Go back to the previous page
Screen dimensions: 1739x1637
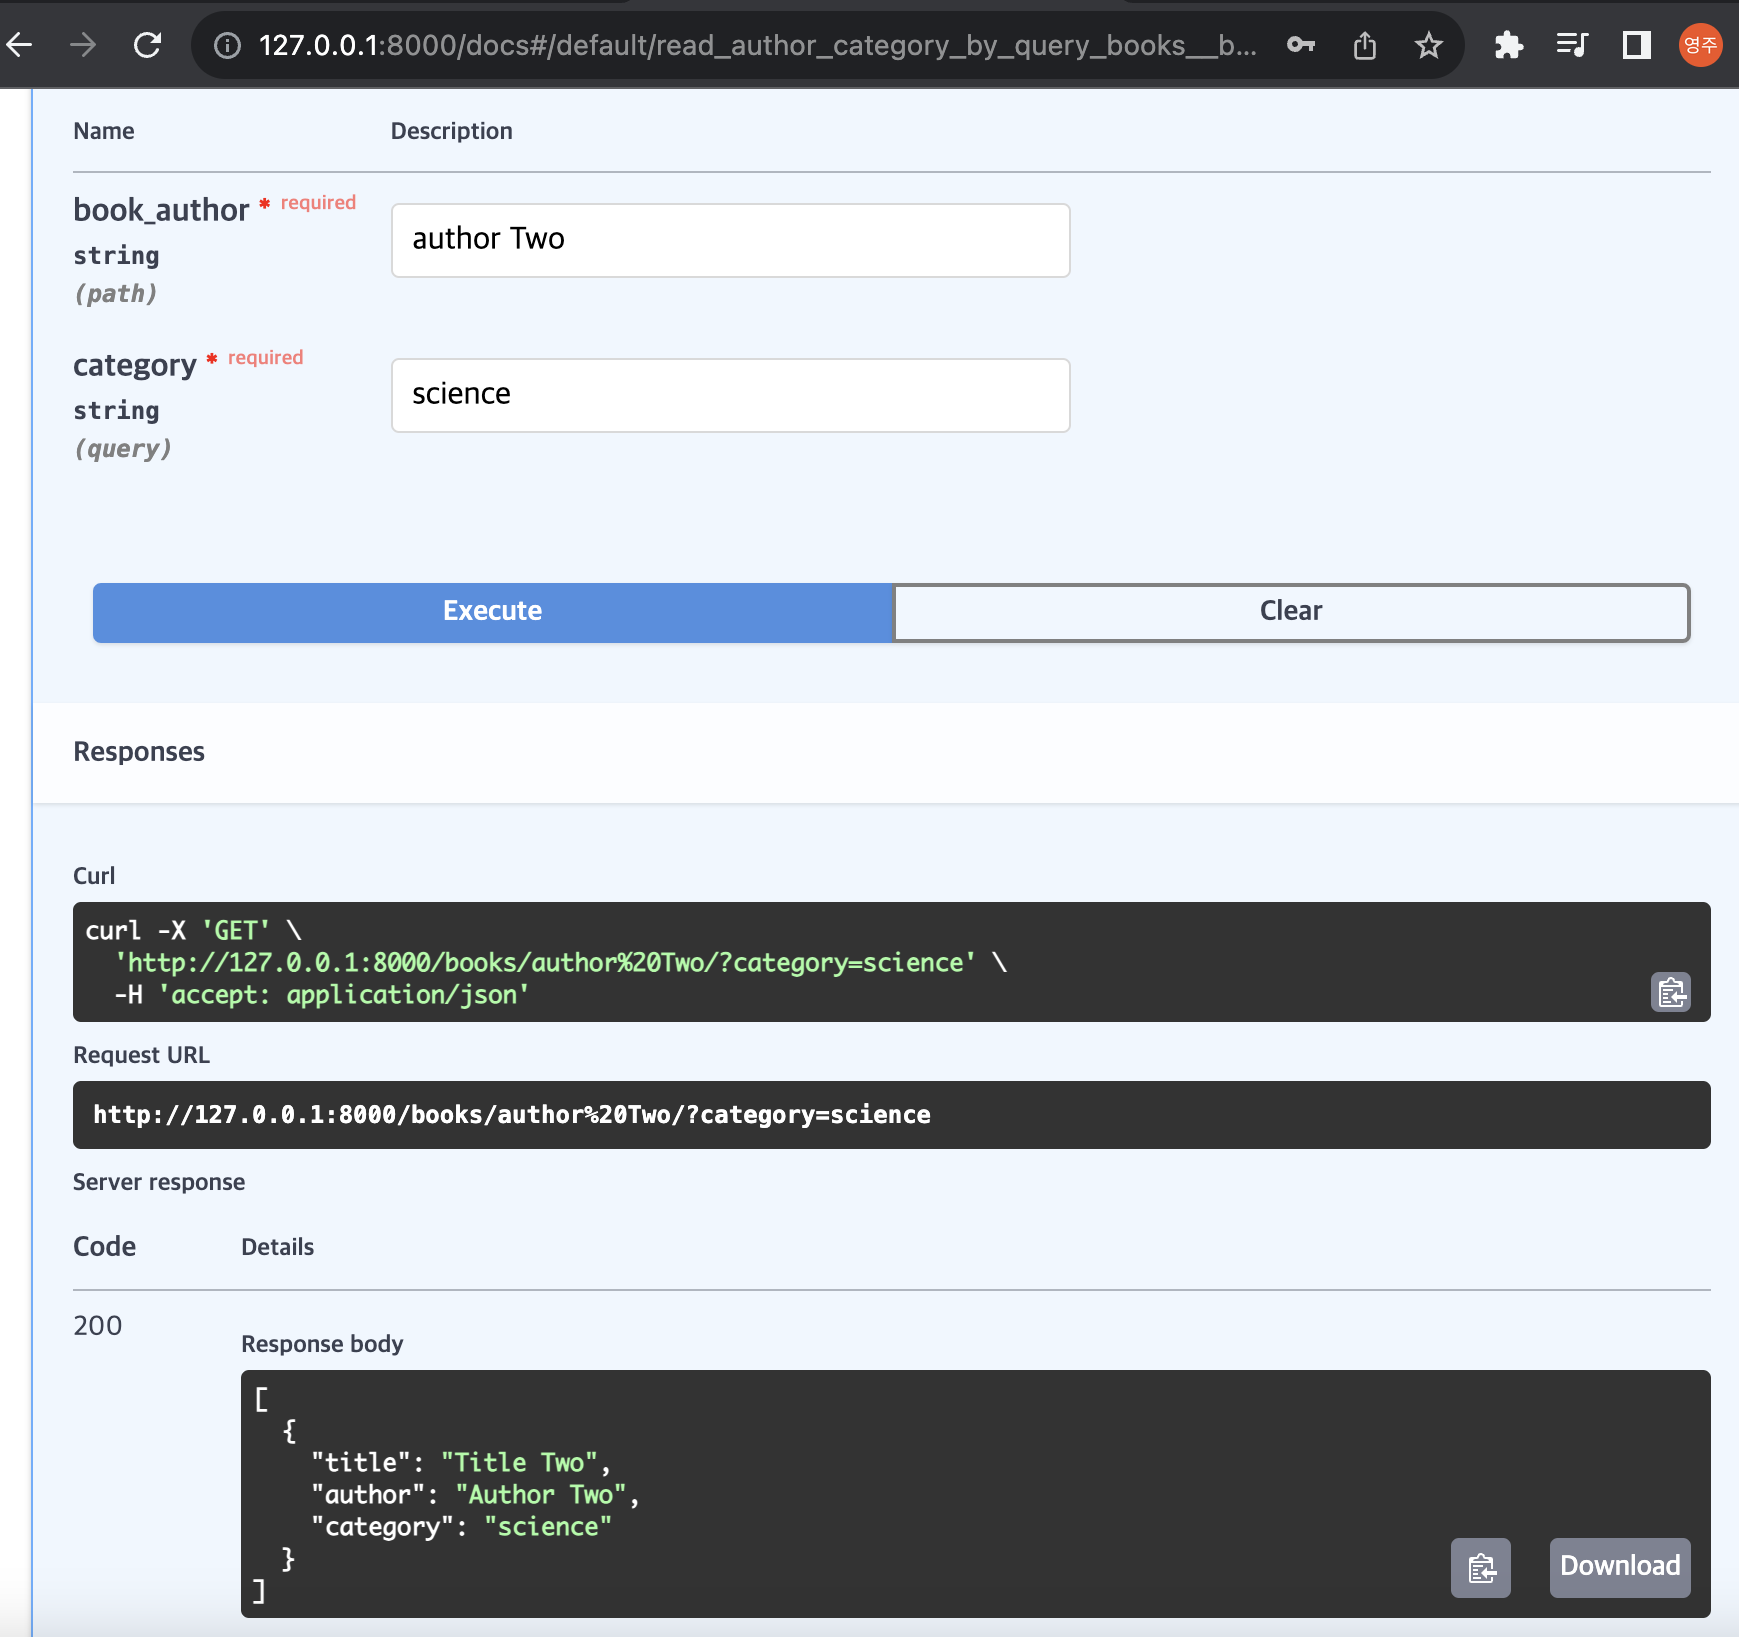point(19,45)
